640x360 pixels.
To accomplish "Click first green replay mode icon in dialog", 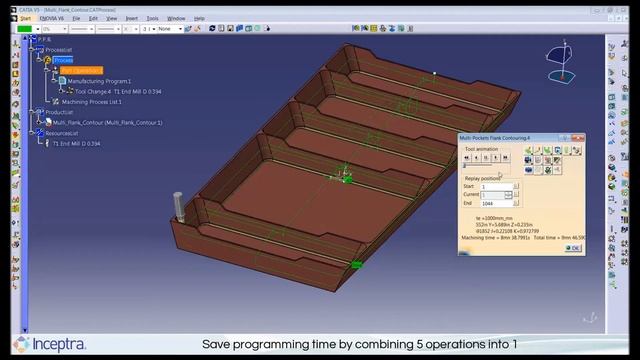I will tap(529, 150).
